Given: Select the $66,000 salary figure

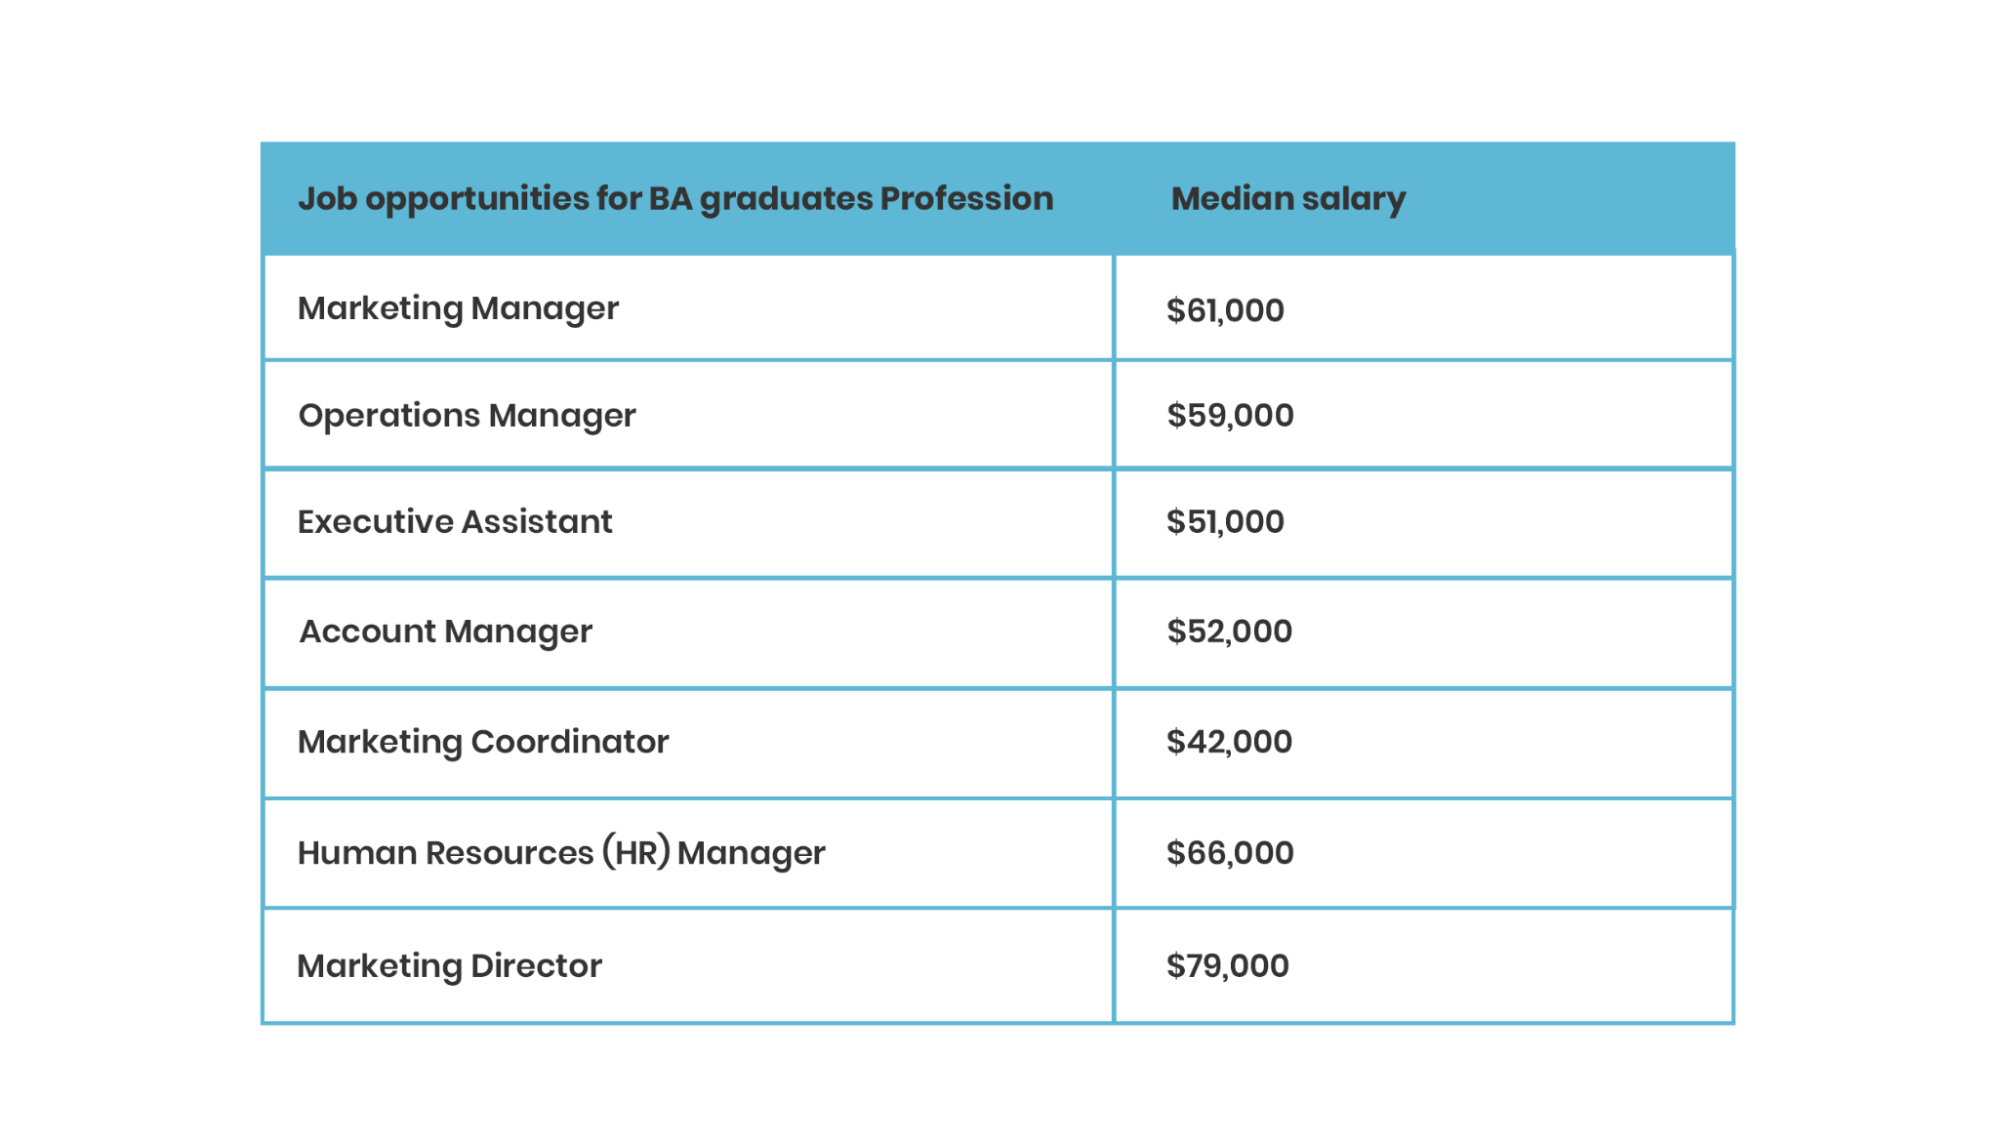Looking at the screenshot, I should [x=1230, y=853].
